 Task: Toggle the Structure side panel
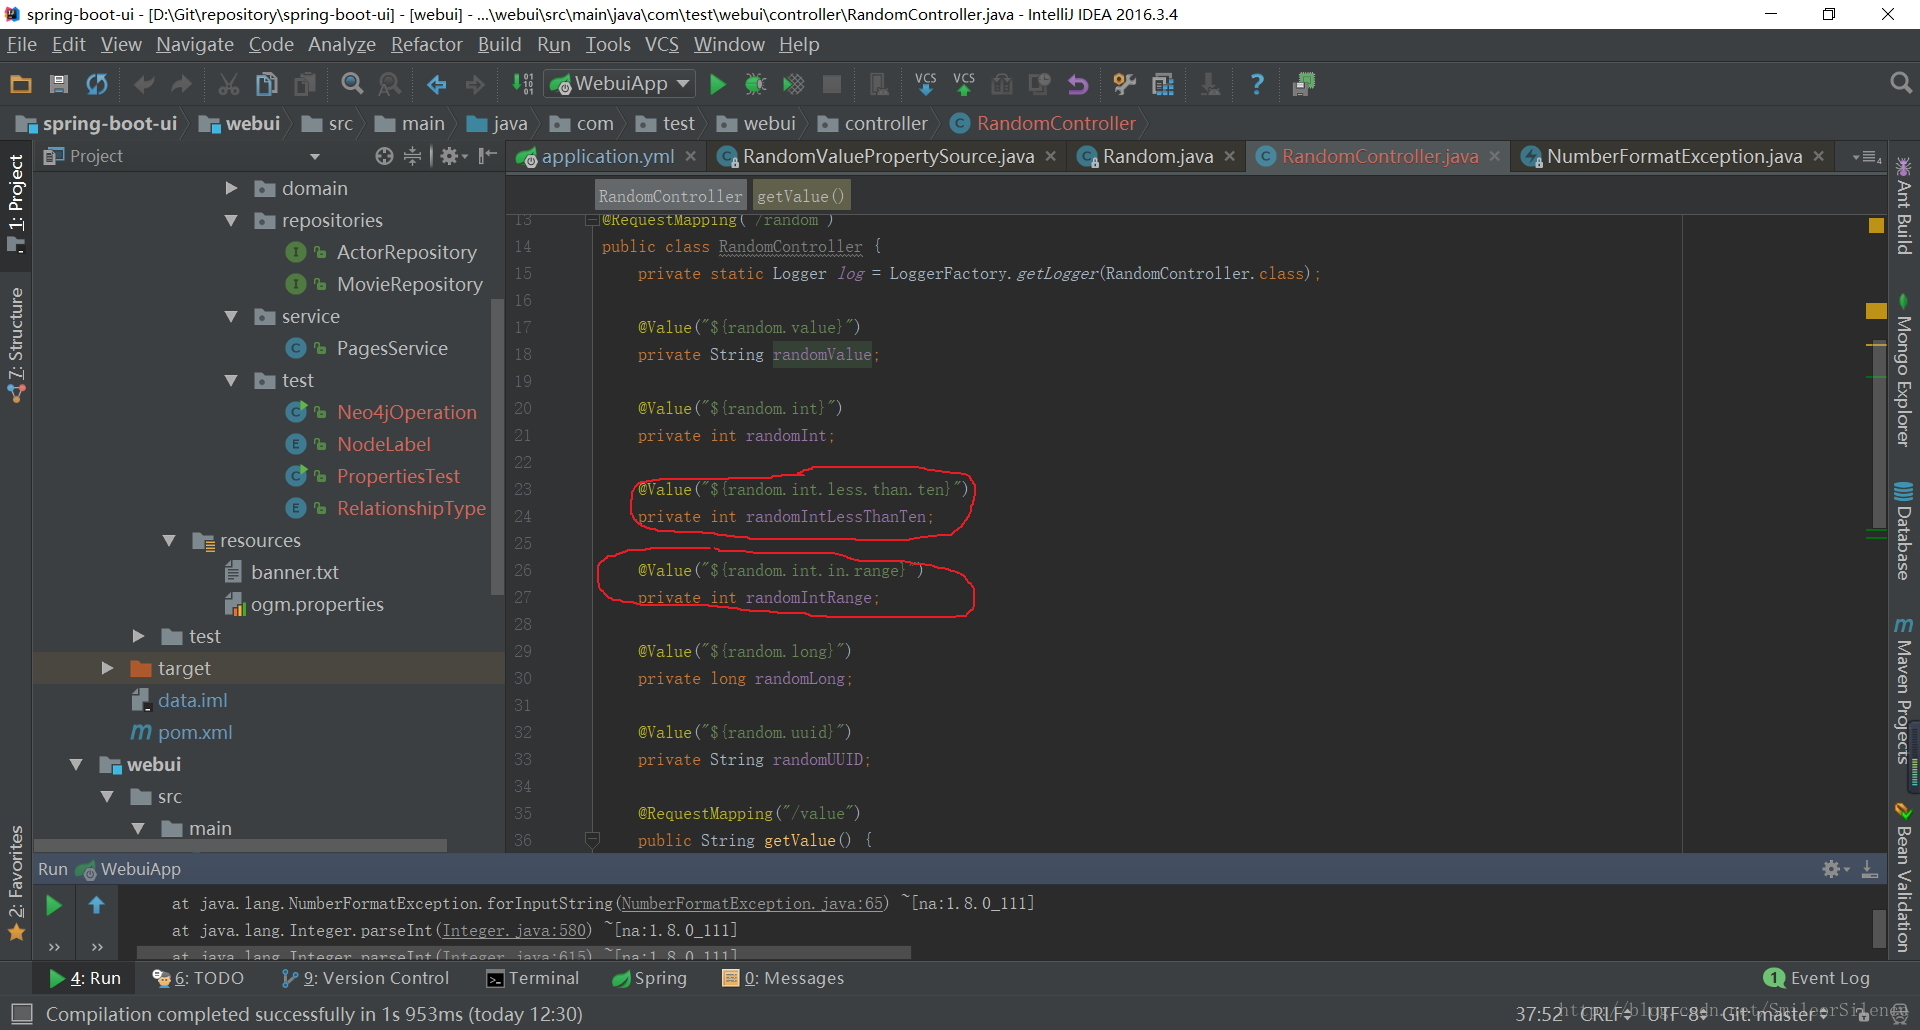tap(16, 345)
